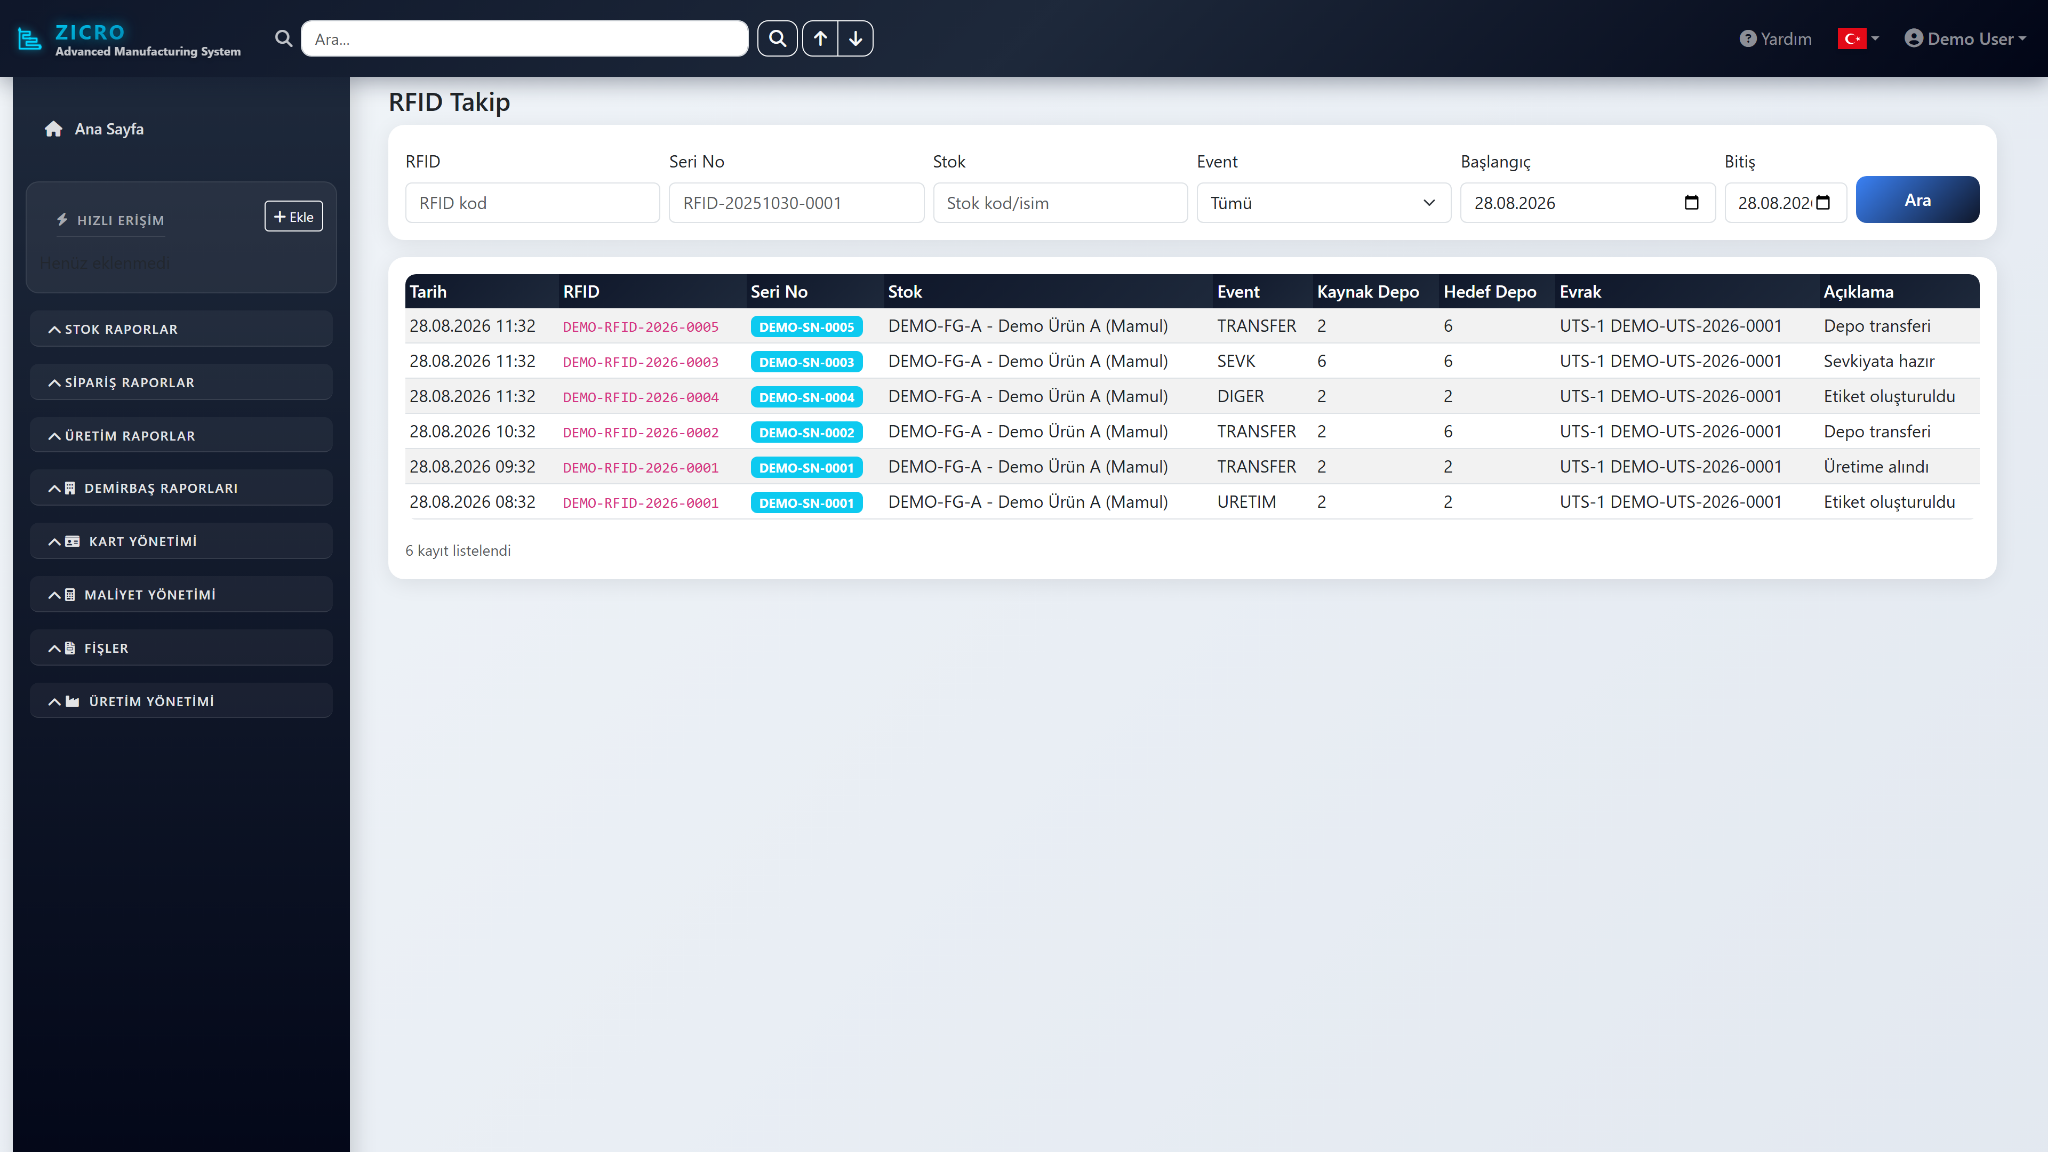Viewport: 2048px width, 1152px height.
Task: Click the Üretime alındı description
Action: (1876, 467)
